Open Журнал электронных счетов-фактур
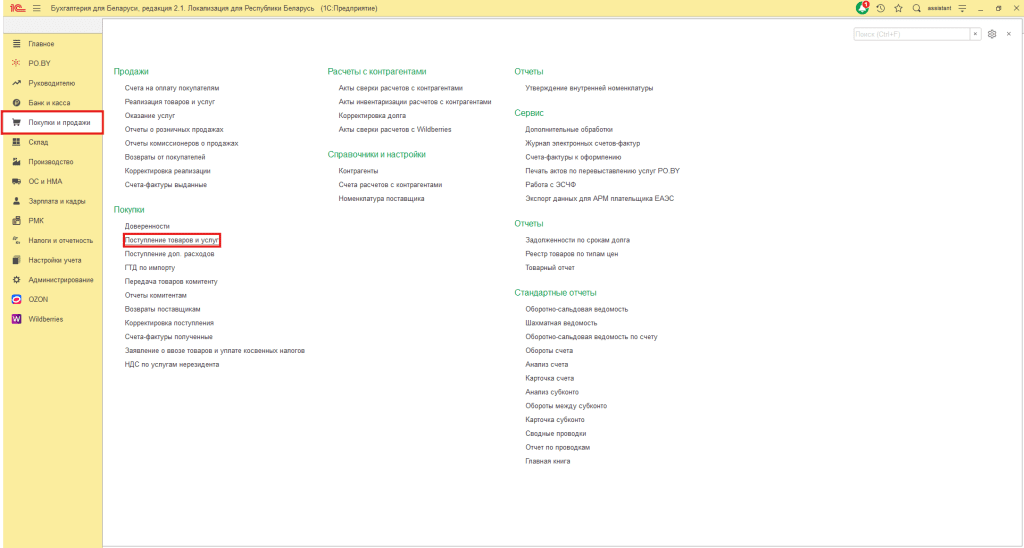This screenshot has height=548, width=1024. 583,143
